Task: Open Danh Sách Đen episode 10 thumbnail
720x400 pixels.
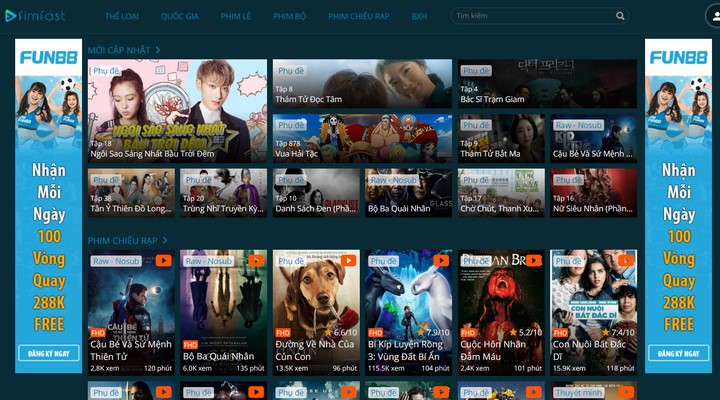Action: tap(316, 193)
